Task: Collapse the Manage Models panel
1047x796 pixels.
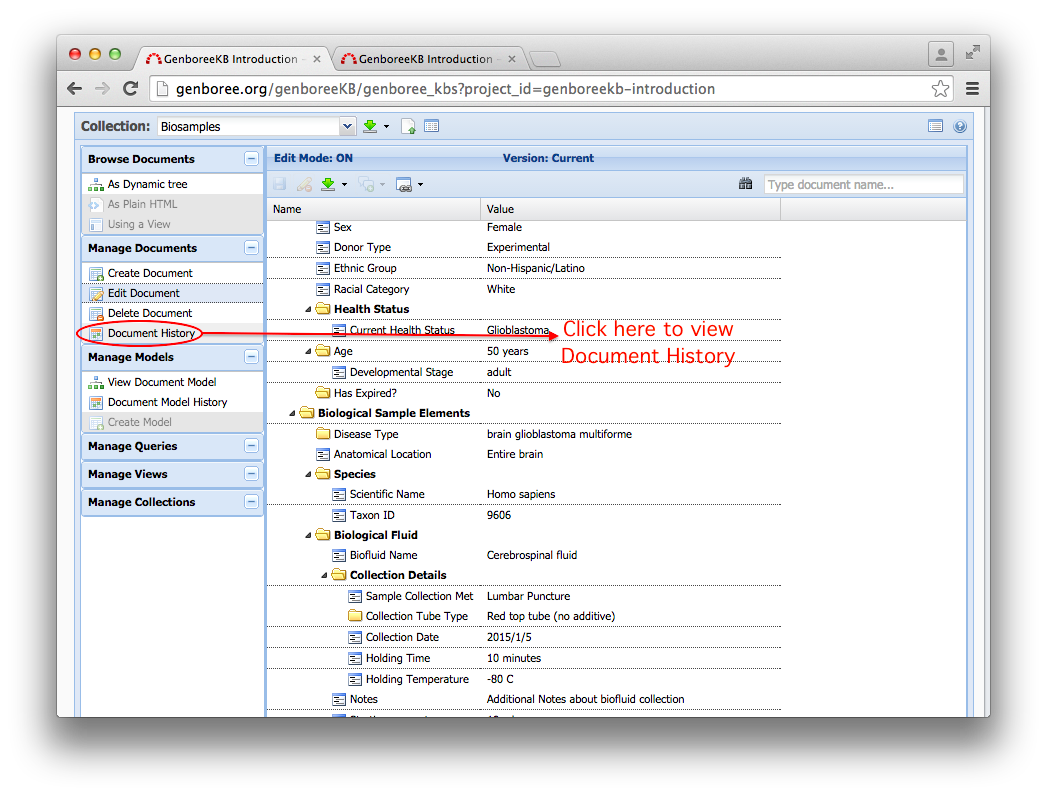Action: [251, 357]
